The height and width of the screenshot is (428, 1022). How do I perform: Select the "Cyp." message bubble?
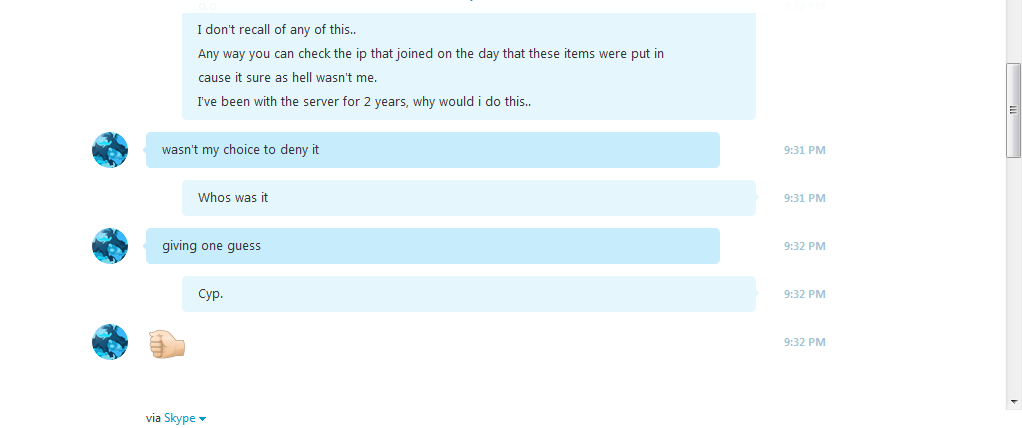469,294
